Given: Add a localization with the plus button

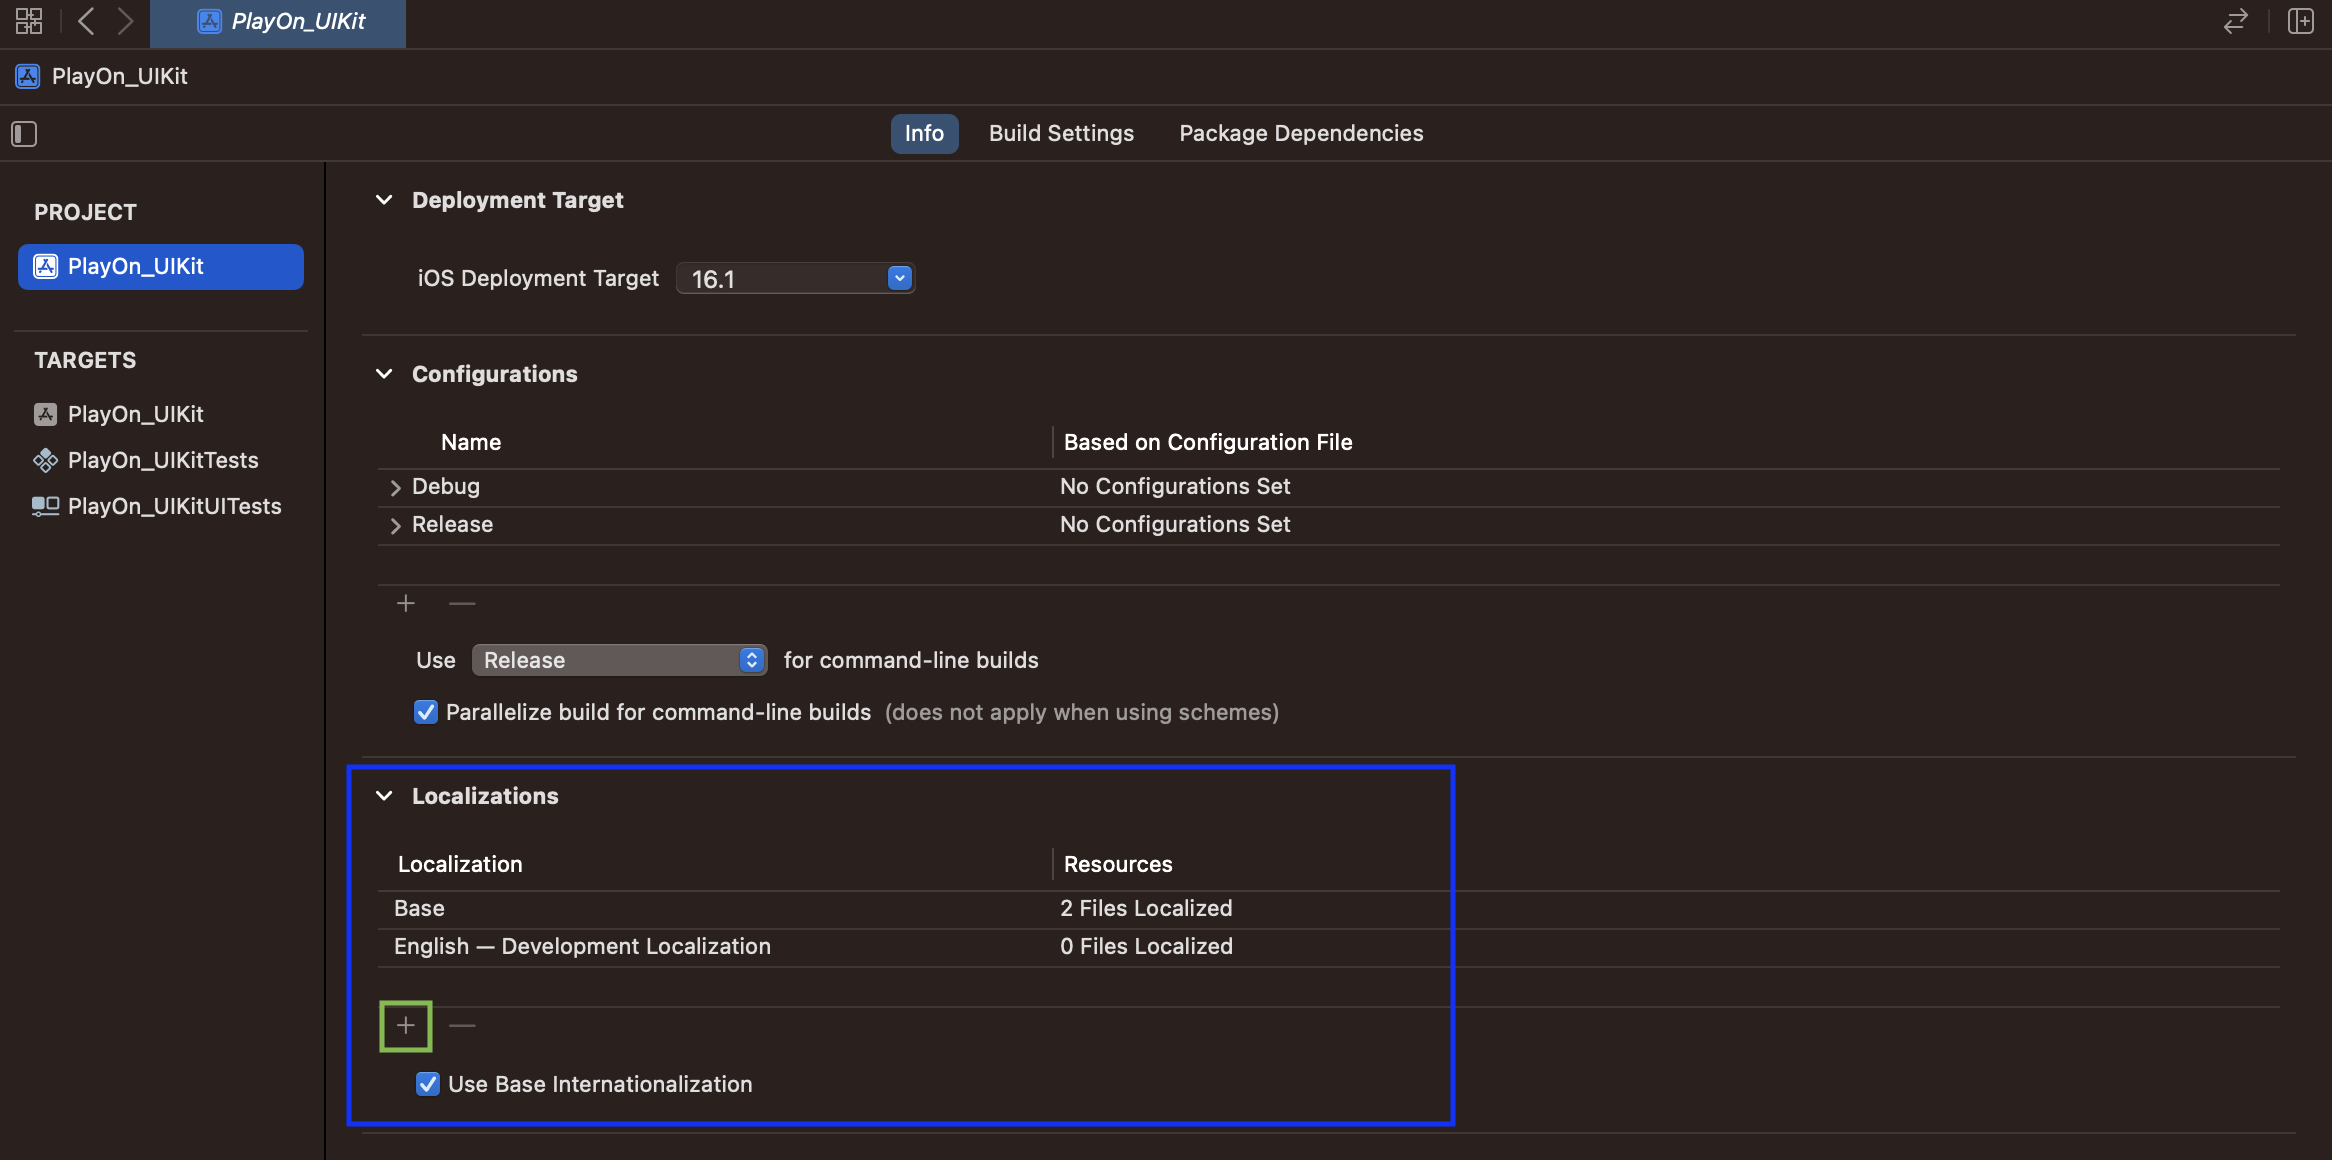Looking at the screenshot, I should (405, 1026).
